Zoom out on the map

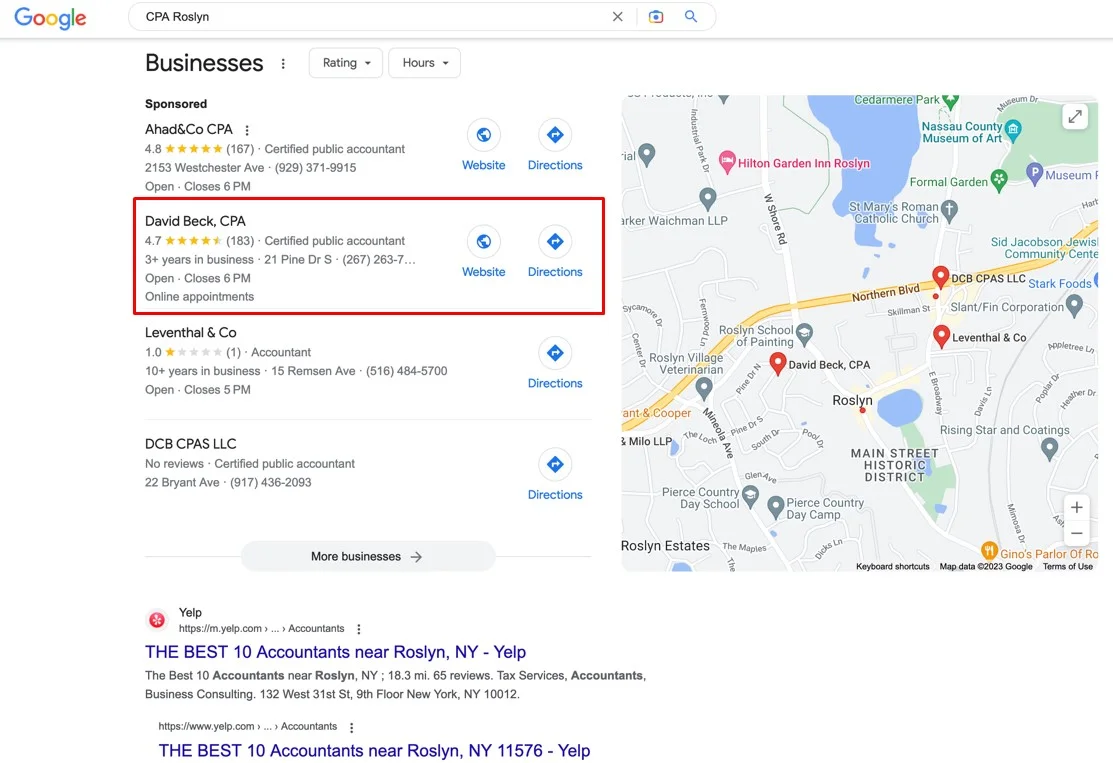(x=1075, y=533)
